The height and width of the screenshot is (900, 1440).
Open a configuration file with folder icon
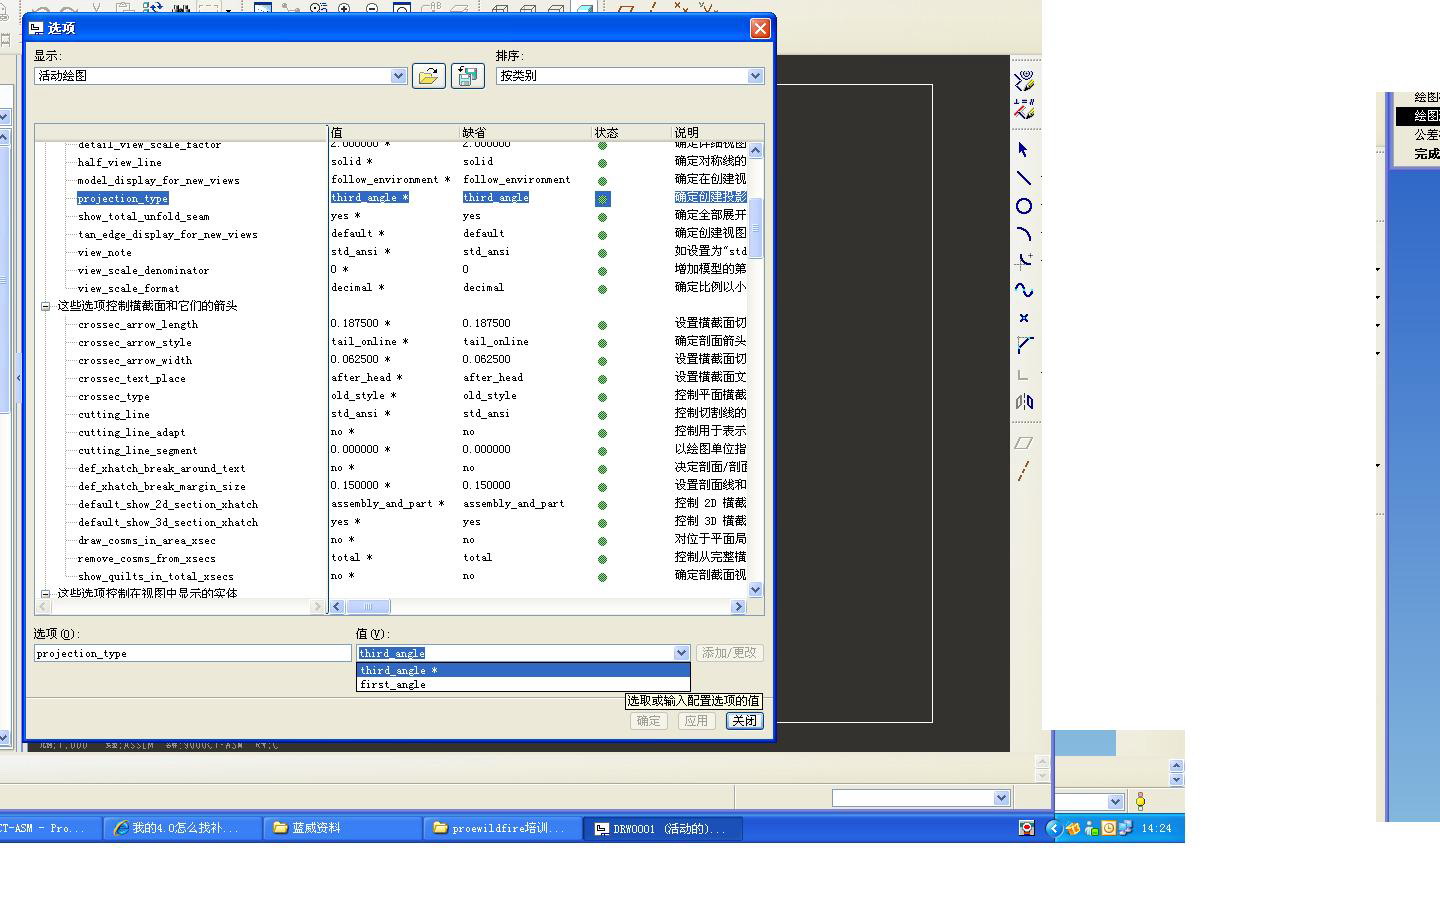tap(429, 76)
